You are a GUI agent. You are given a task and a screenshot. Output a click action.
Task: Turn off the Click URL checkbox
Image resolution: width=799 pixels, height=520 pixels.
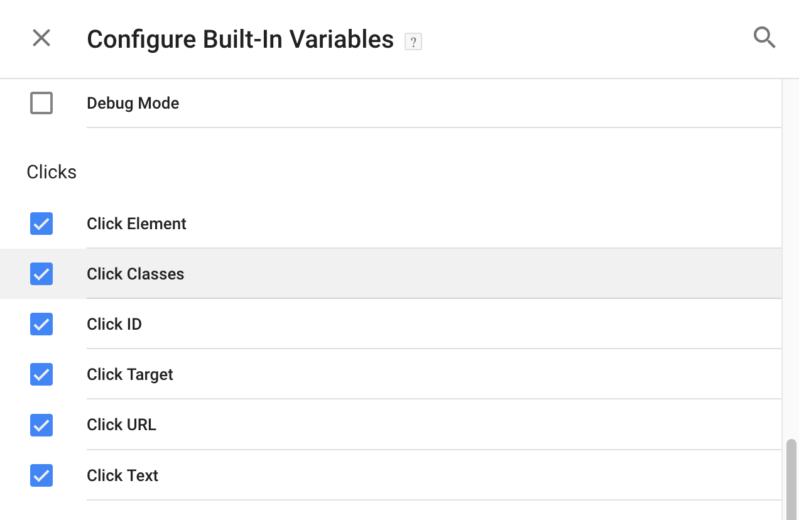coord(41,425)
